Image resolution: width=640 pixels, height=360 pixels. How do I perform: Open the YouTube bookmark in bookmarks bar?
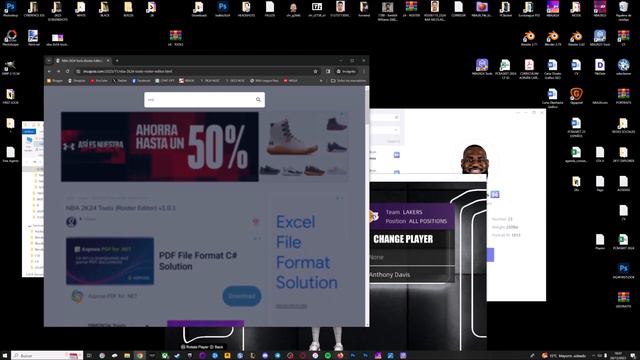[x=99, y=81]
